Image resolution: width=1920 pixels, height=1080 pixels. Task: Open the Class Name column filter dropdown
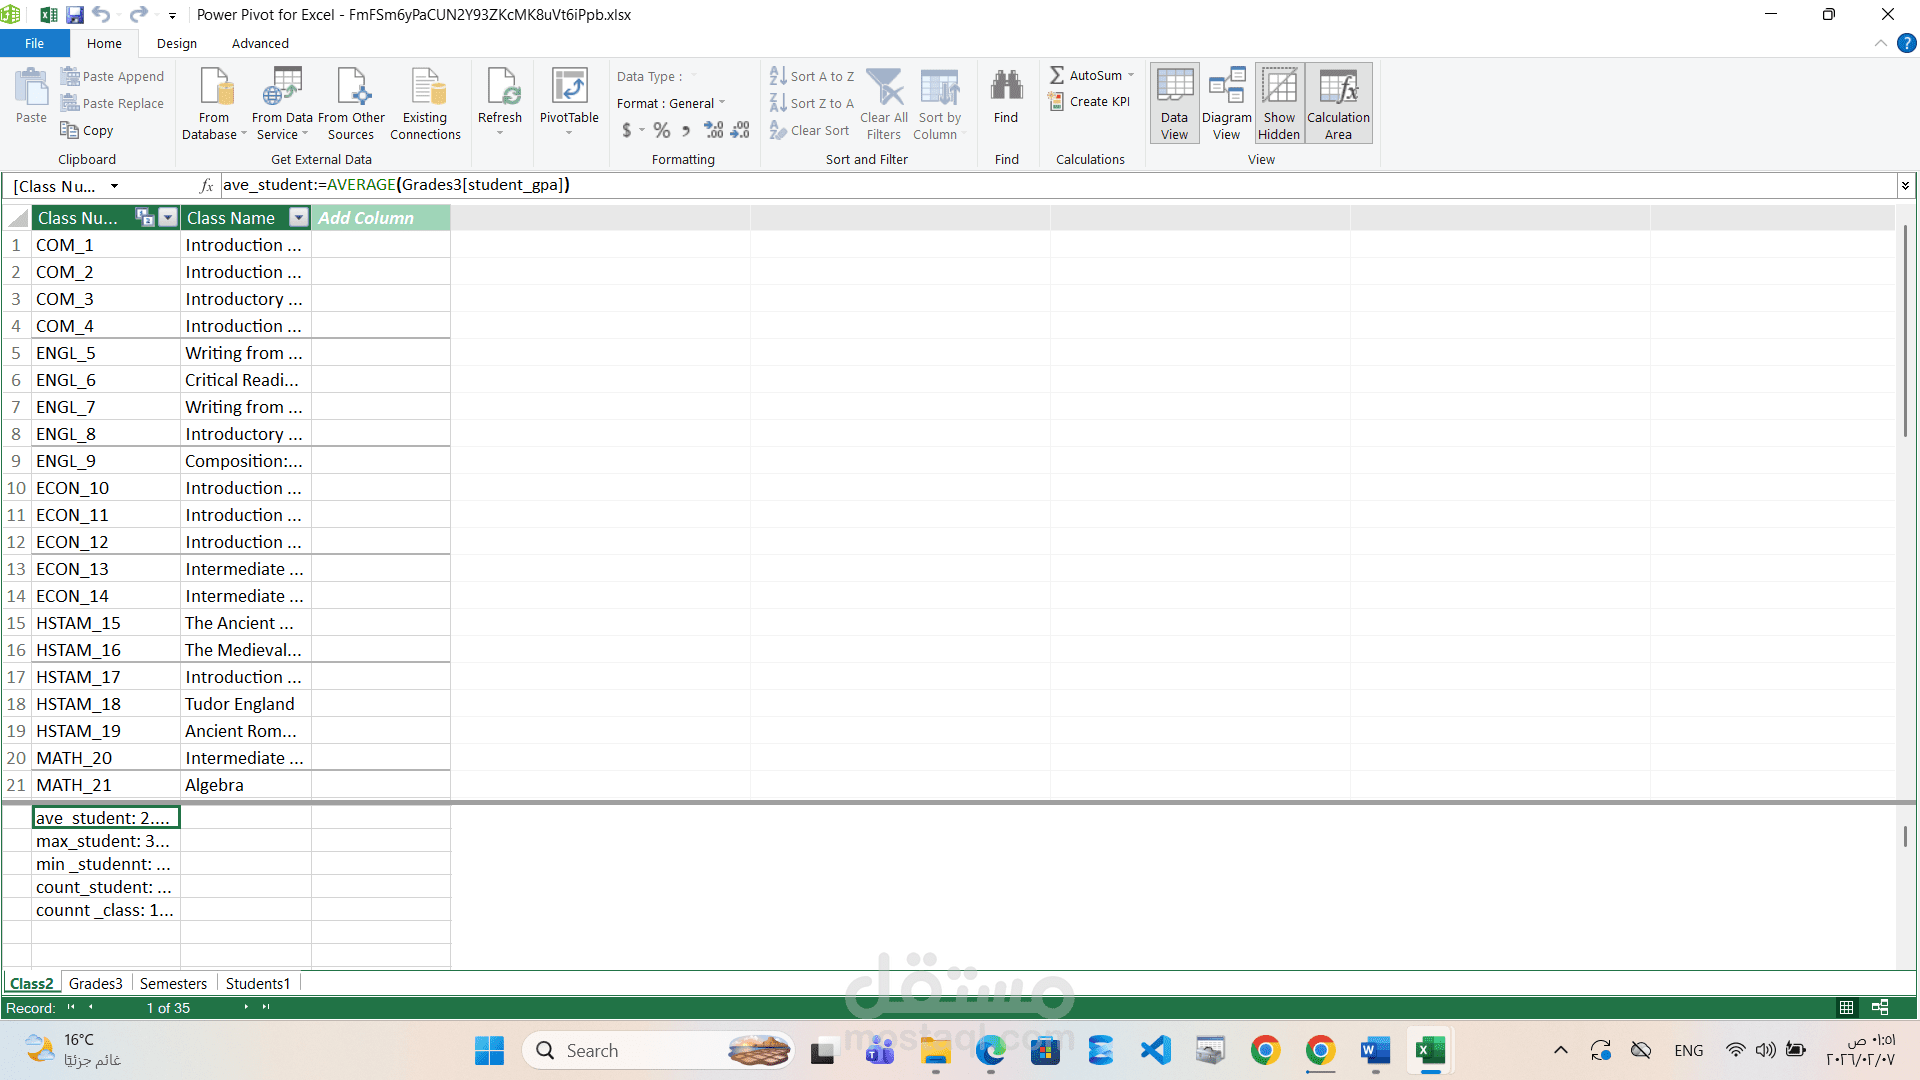(298, 218)
